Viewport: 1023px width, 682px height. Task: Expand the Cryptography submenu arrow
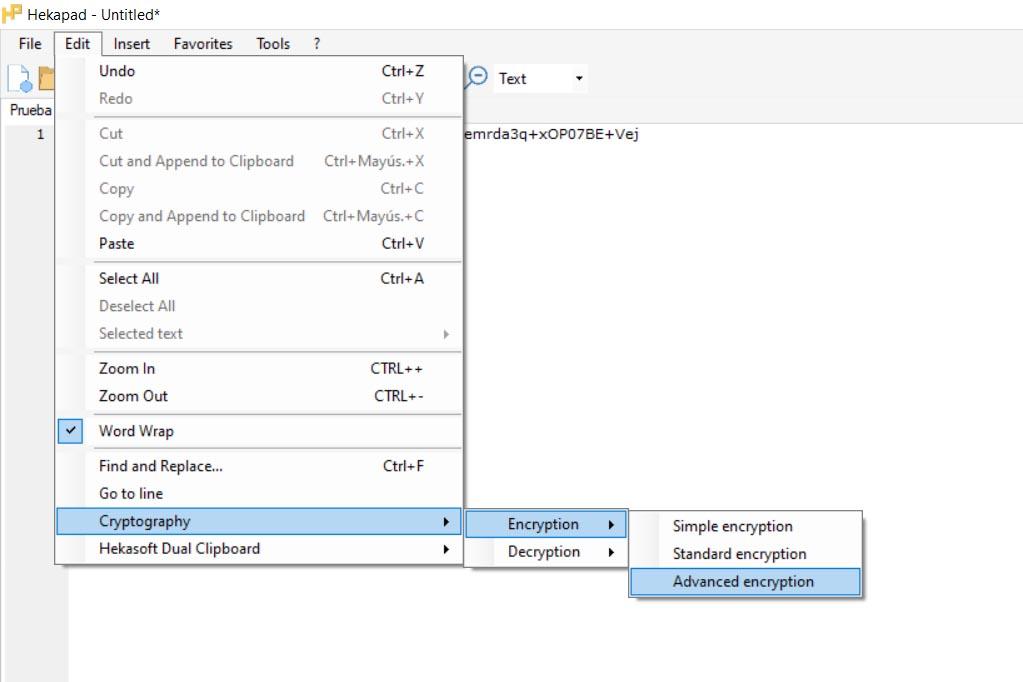pos(446,521)
